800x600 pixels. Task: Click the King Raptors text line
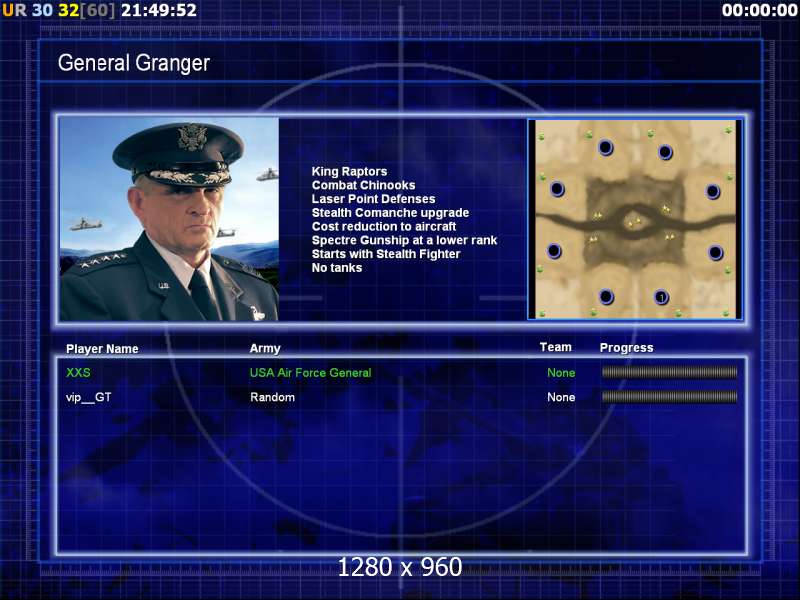point(349,171)
